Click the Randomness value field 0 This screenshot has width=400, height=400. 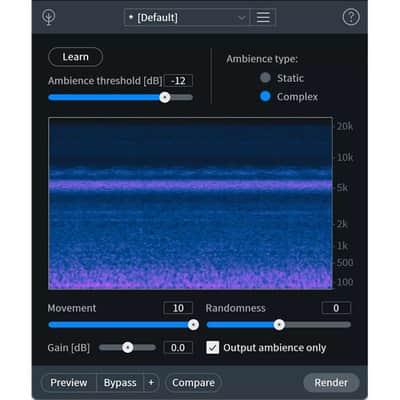pyautogui.click(x=336, y=308)
